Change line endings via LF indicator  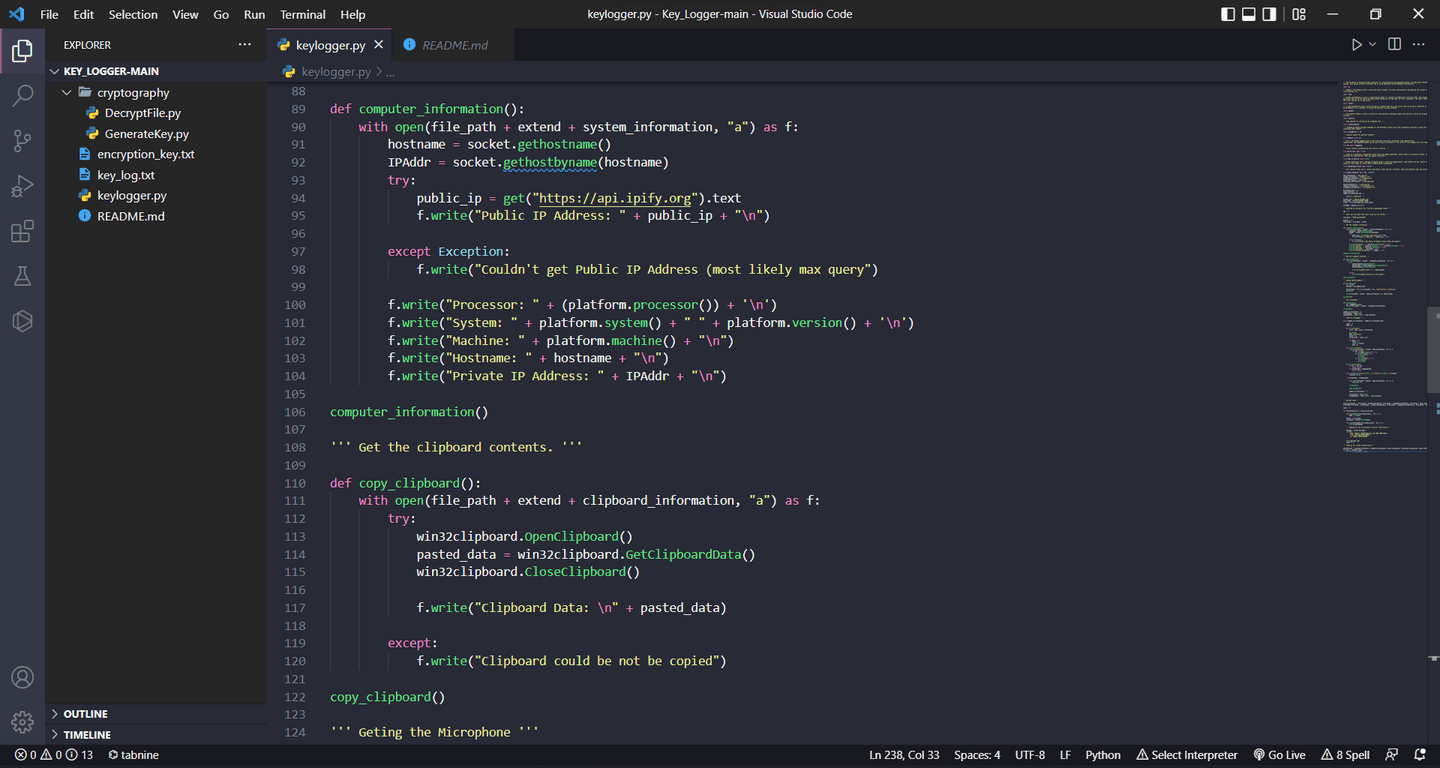(x=1066, y=755)
